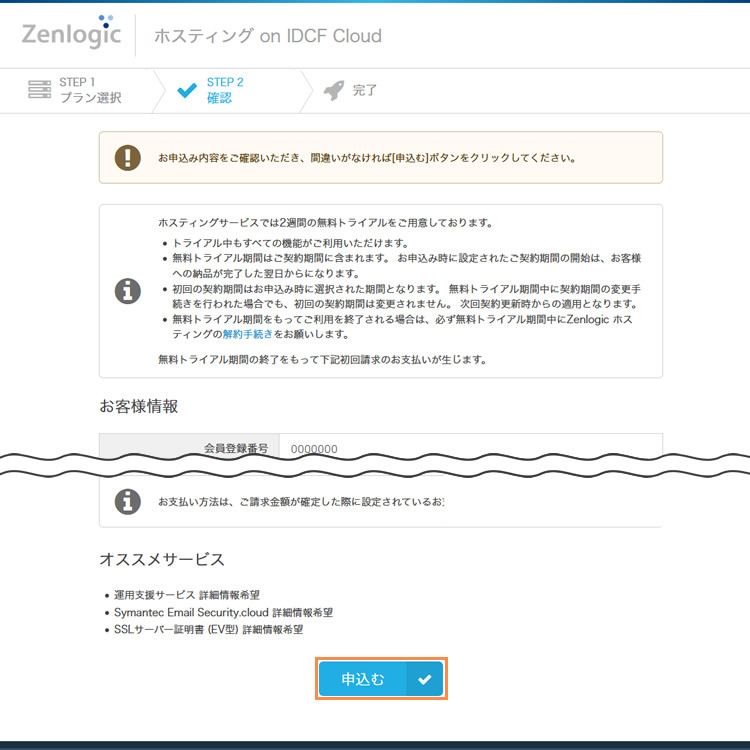
Task: Click the checkmark icon on the 申込む button
Action: point(425,679)
